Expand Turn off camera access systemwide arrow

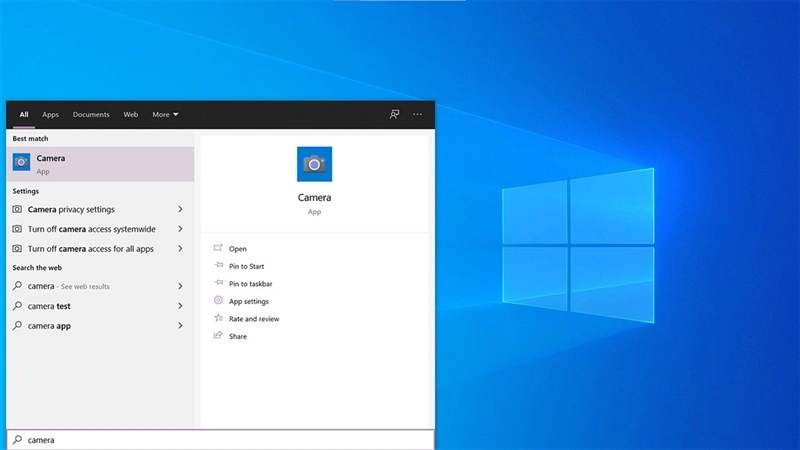pyautogui.click(x=180, y=229)
